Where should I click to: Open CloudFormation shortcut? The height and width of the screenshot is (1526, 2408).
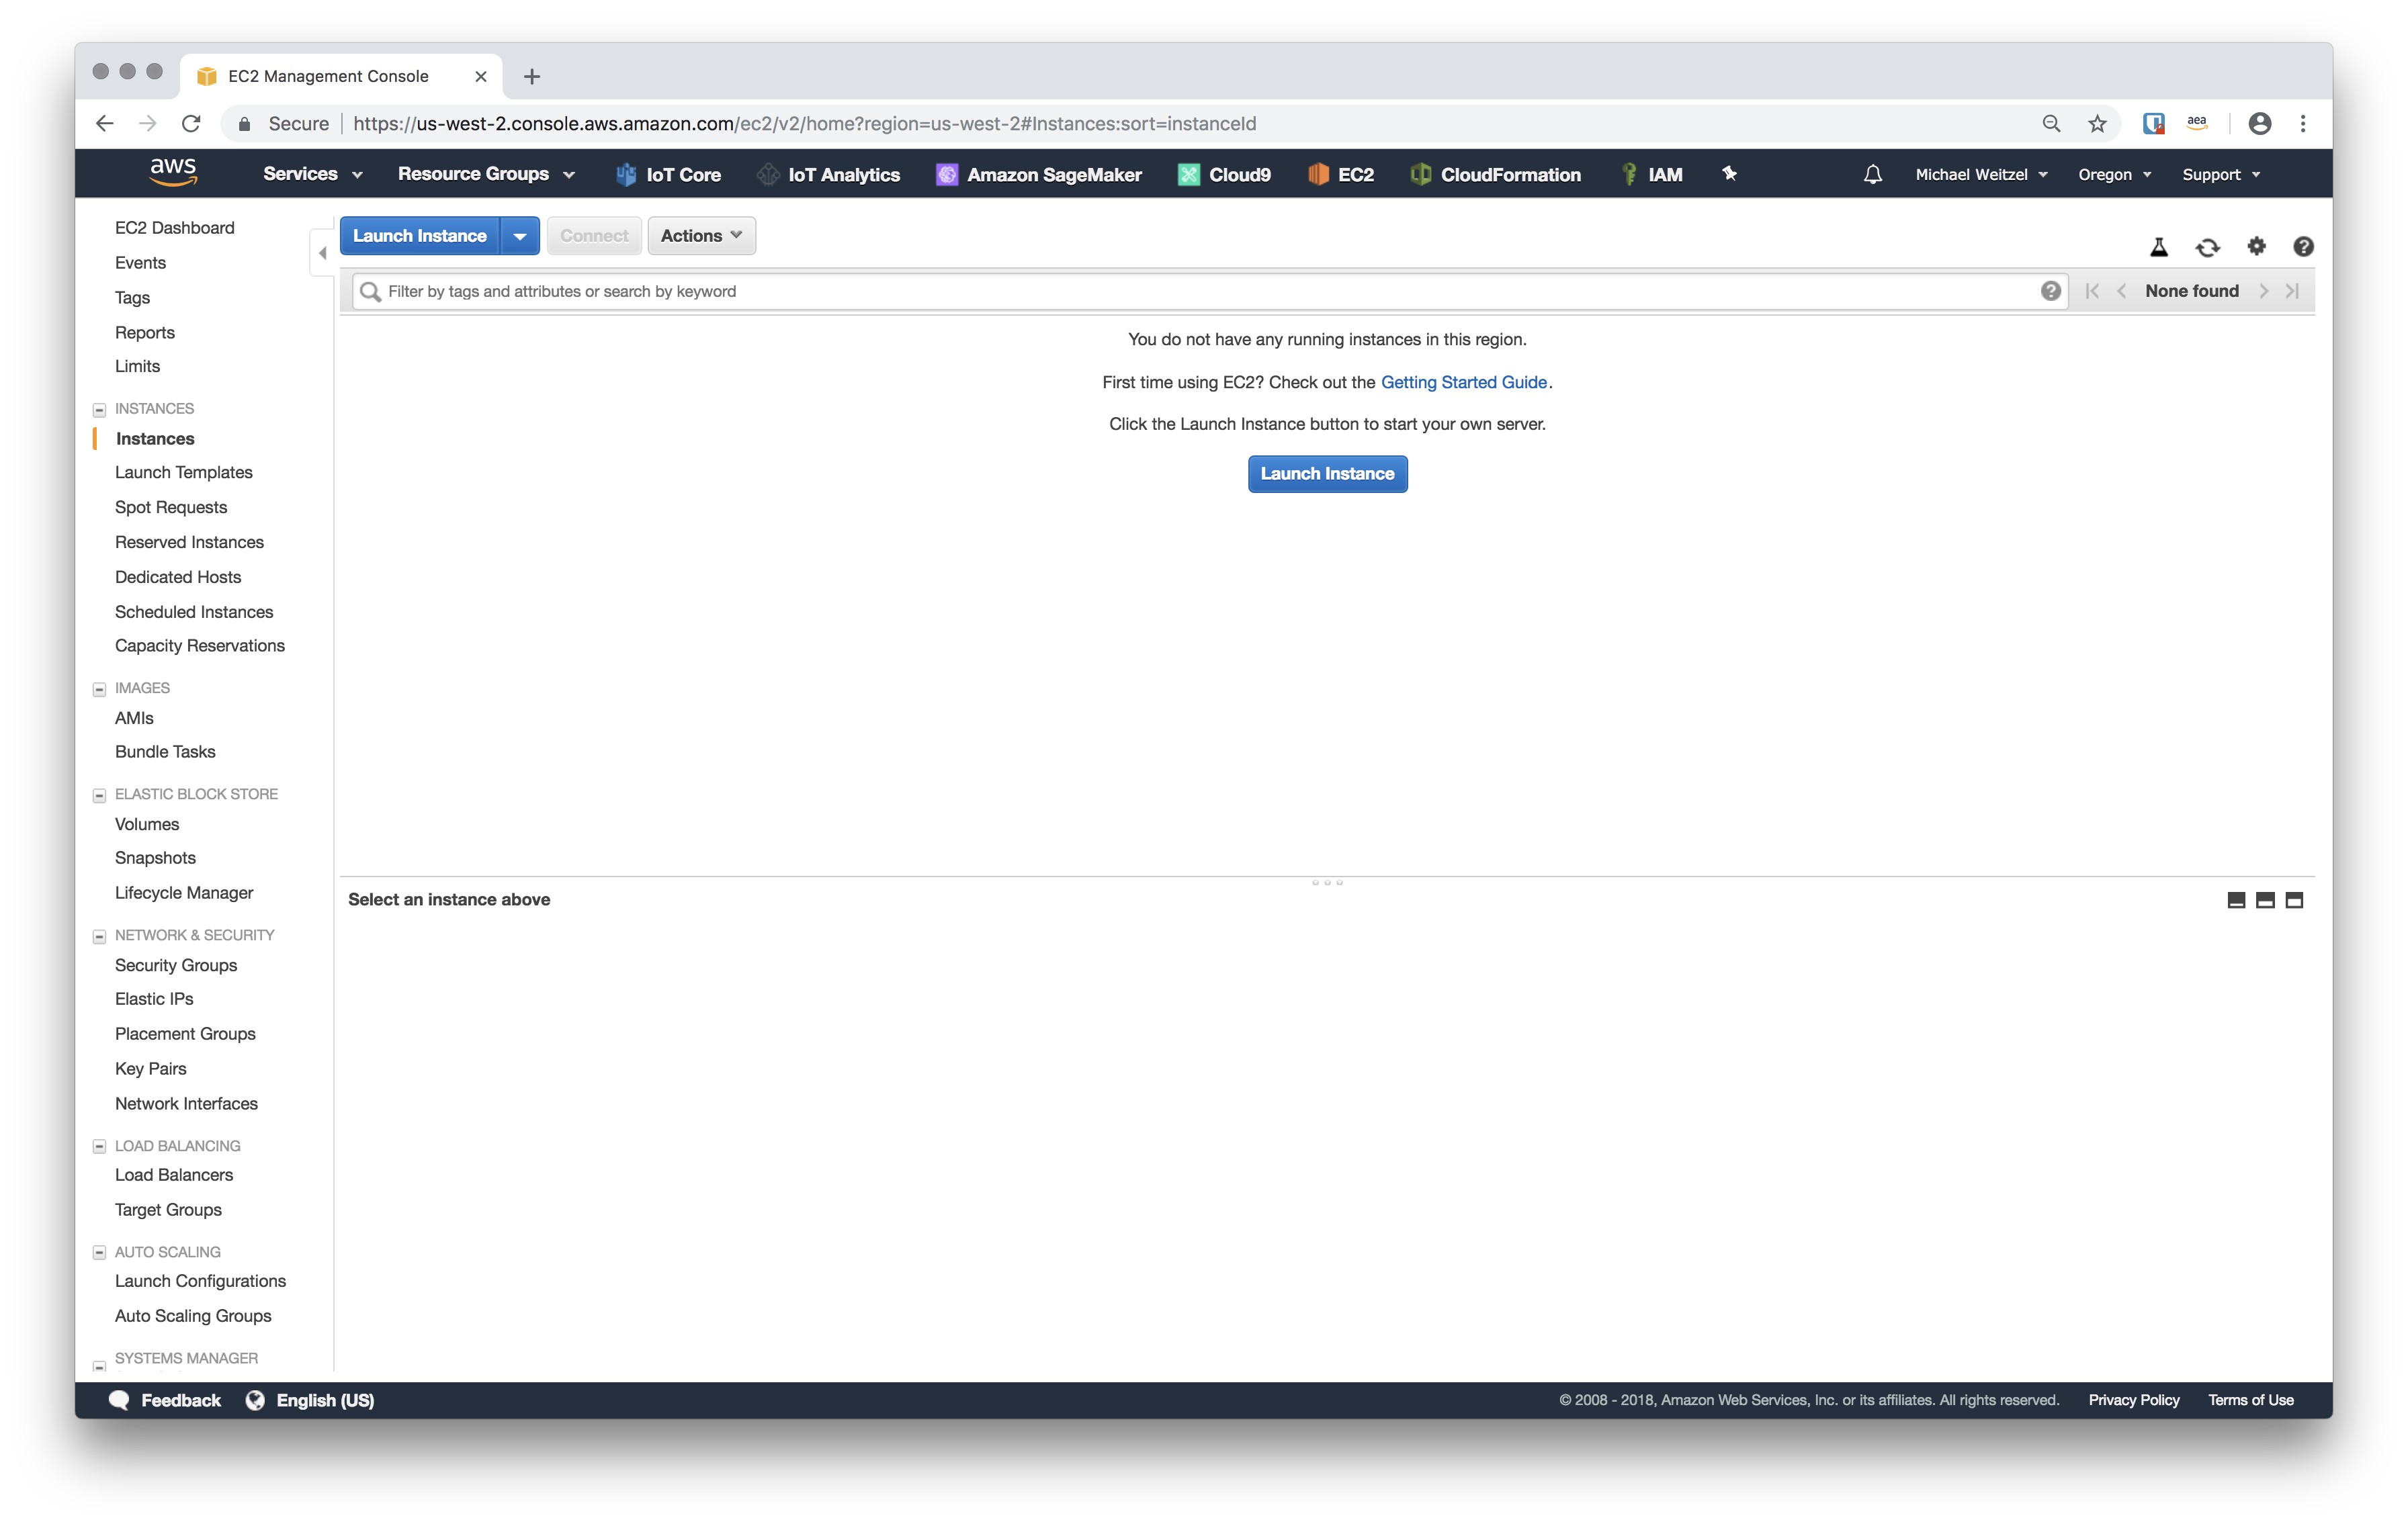tap(1495, 174)
